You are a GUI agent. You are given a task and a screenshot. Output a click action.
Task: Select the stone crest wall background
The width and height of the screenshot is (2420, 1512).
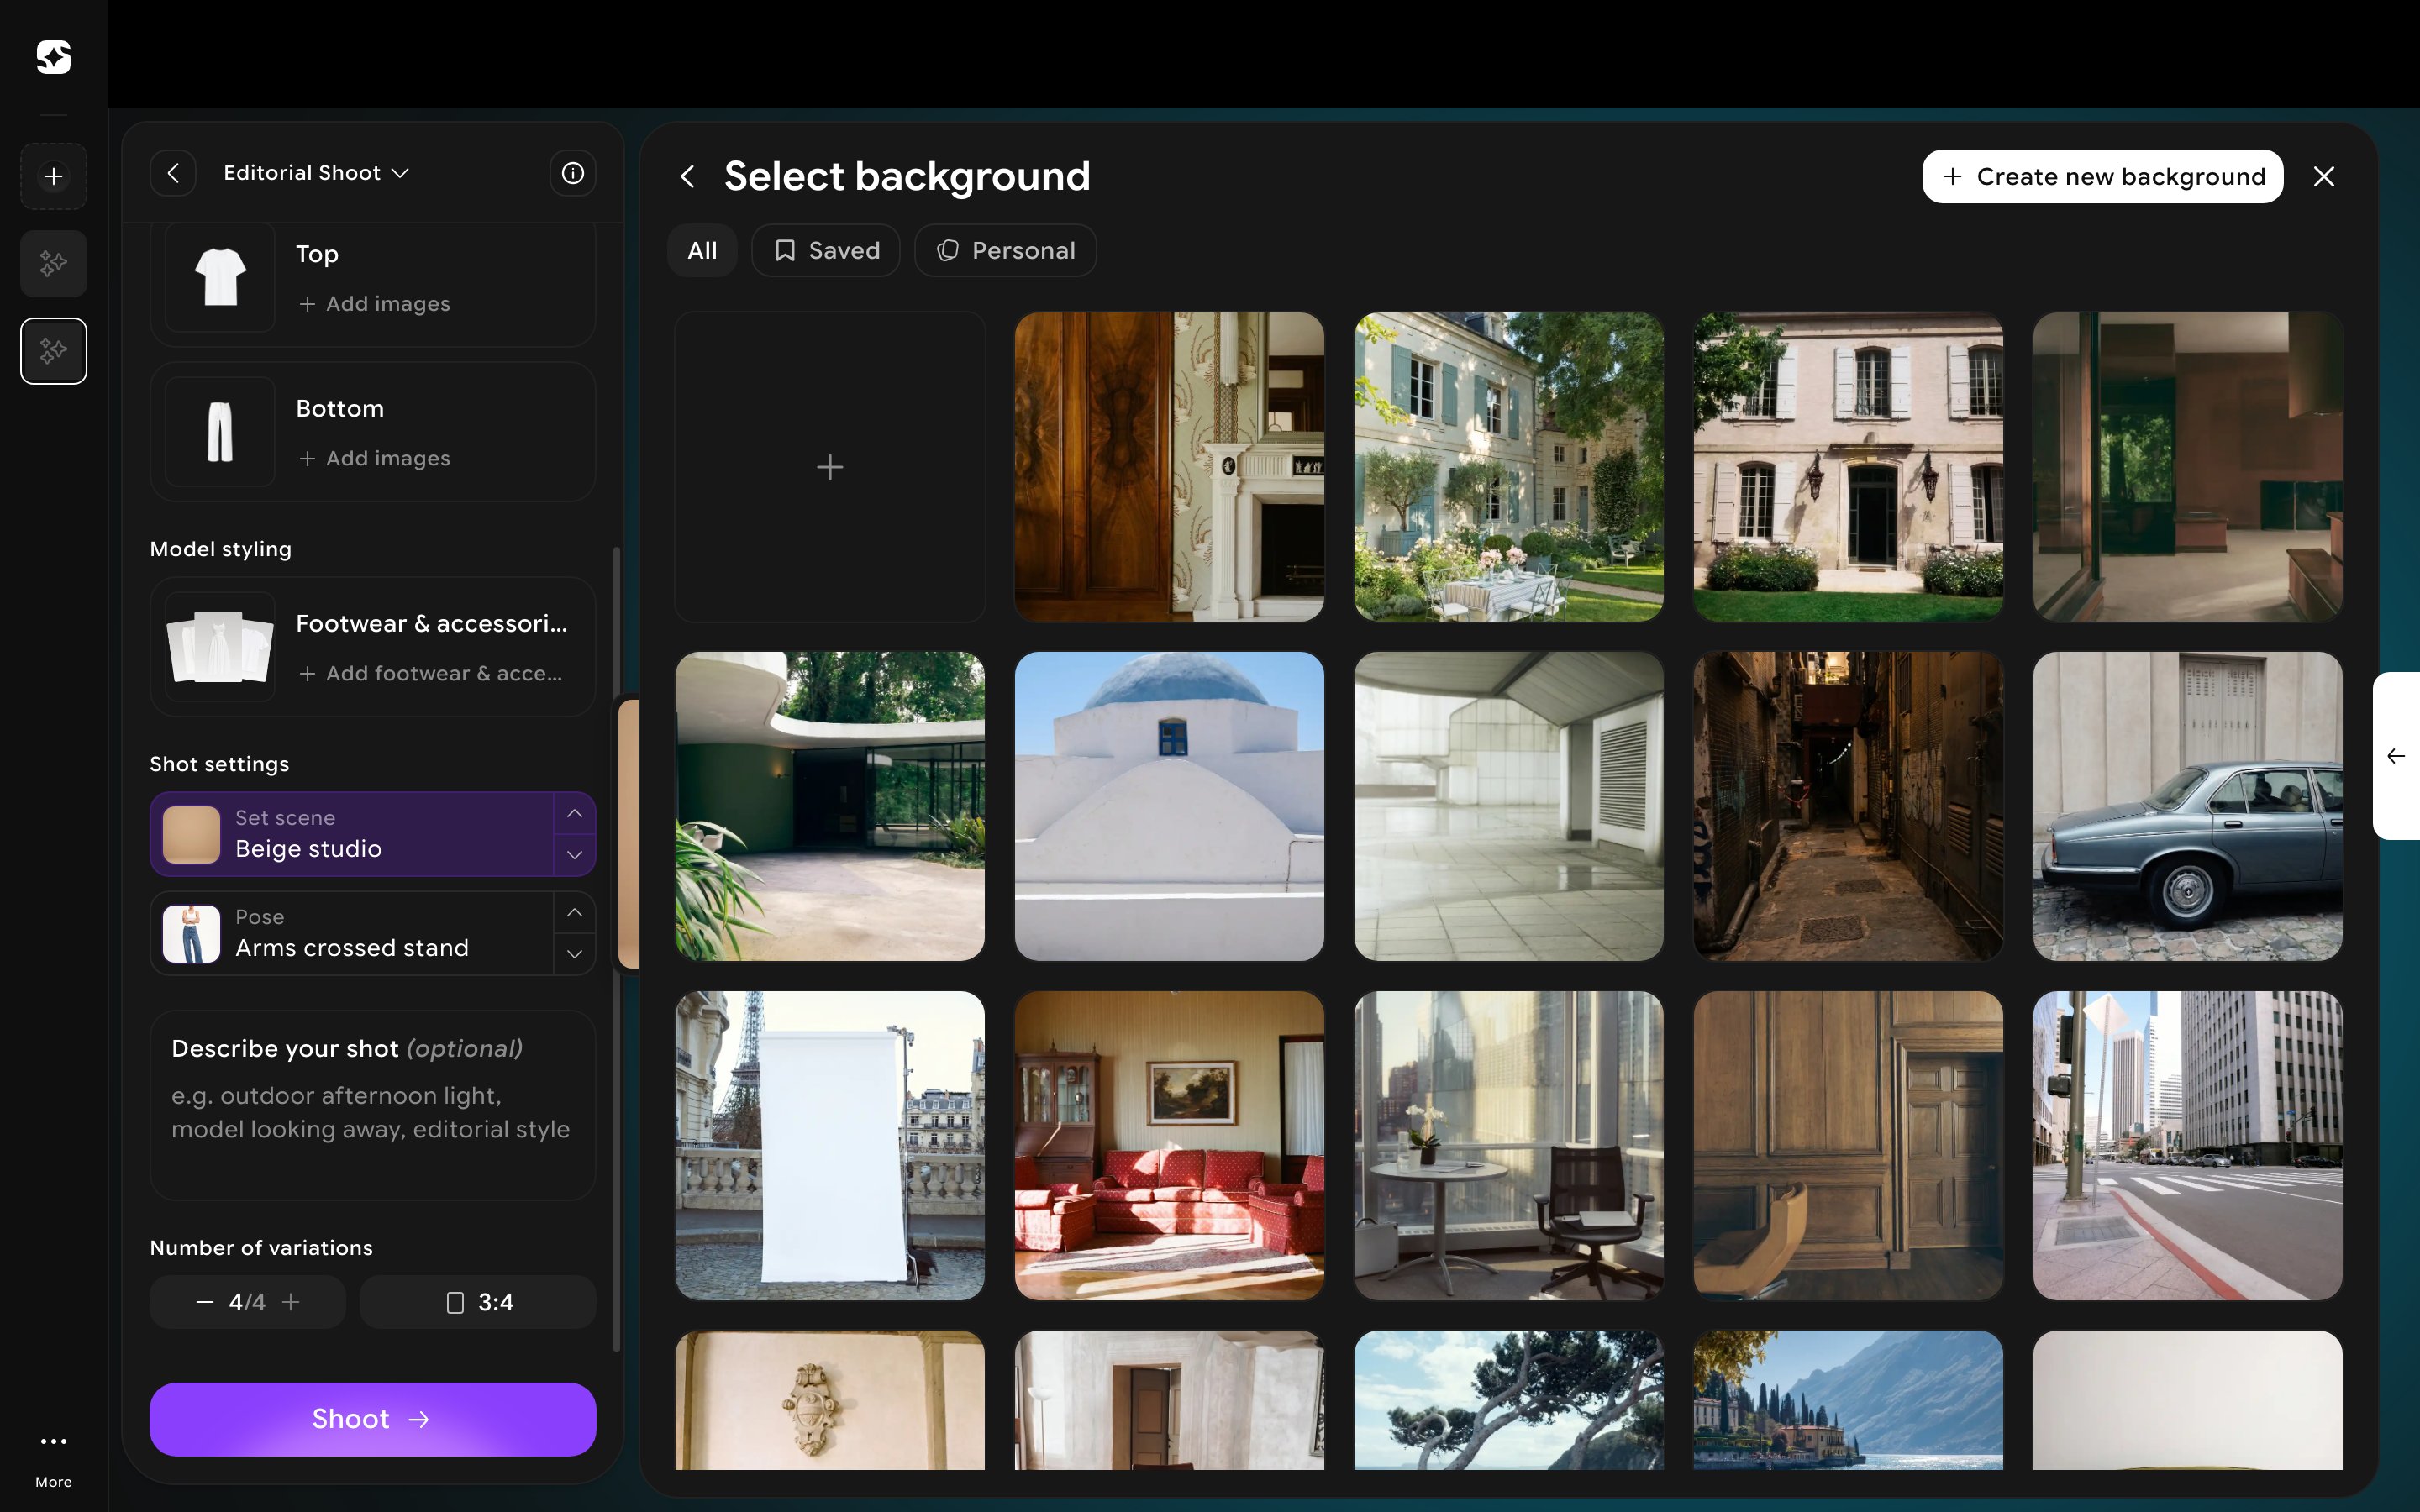tap(830, 1400)
